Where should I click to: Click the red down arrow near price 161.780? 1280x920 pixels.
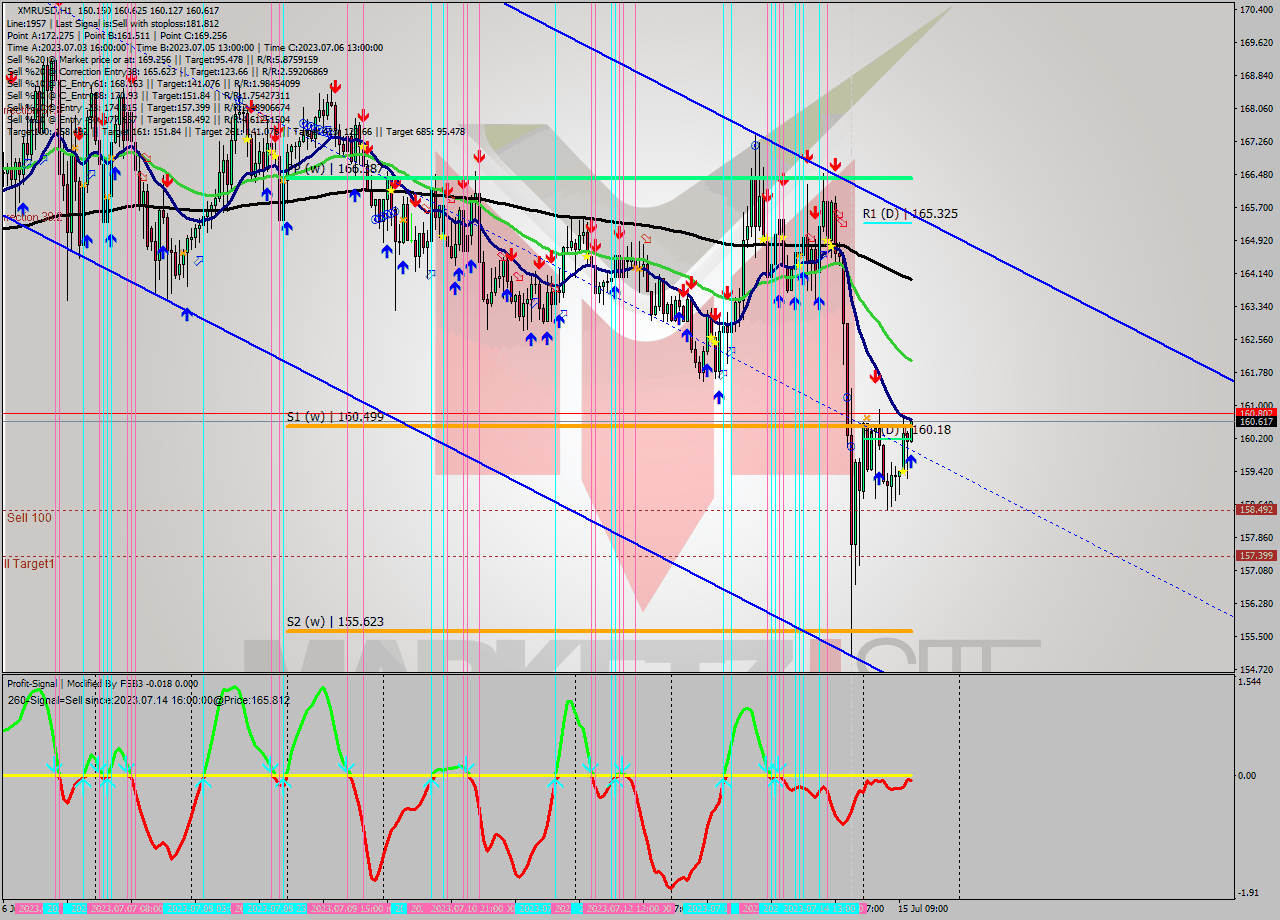tap(875, 377)
